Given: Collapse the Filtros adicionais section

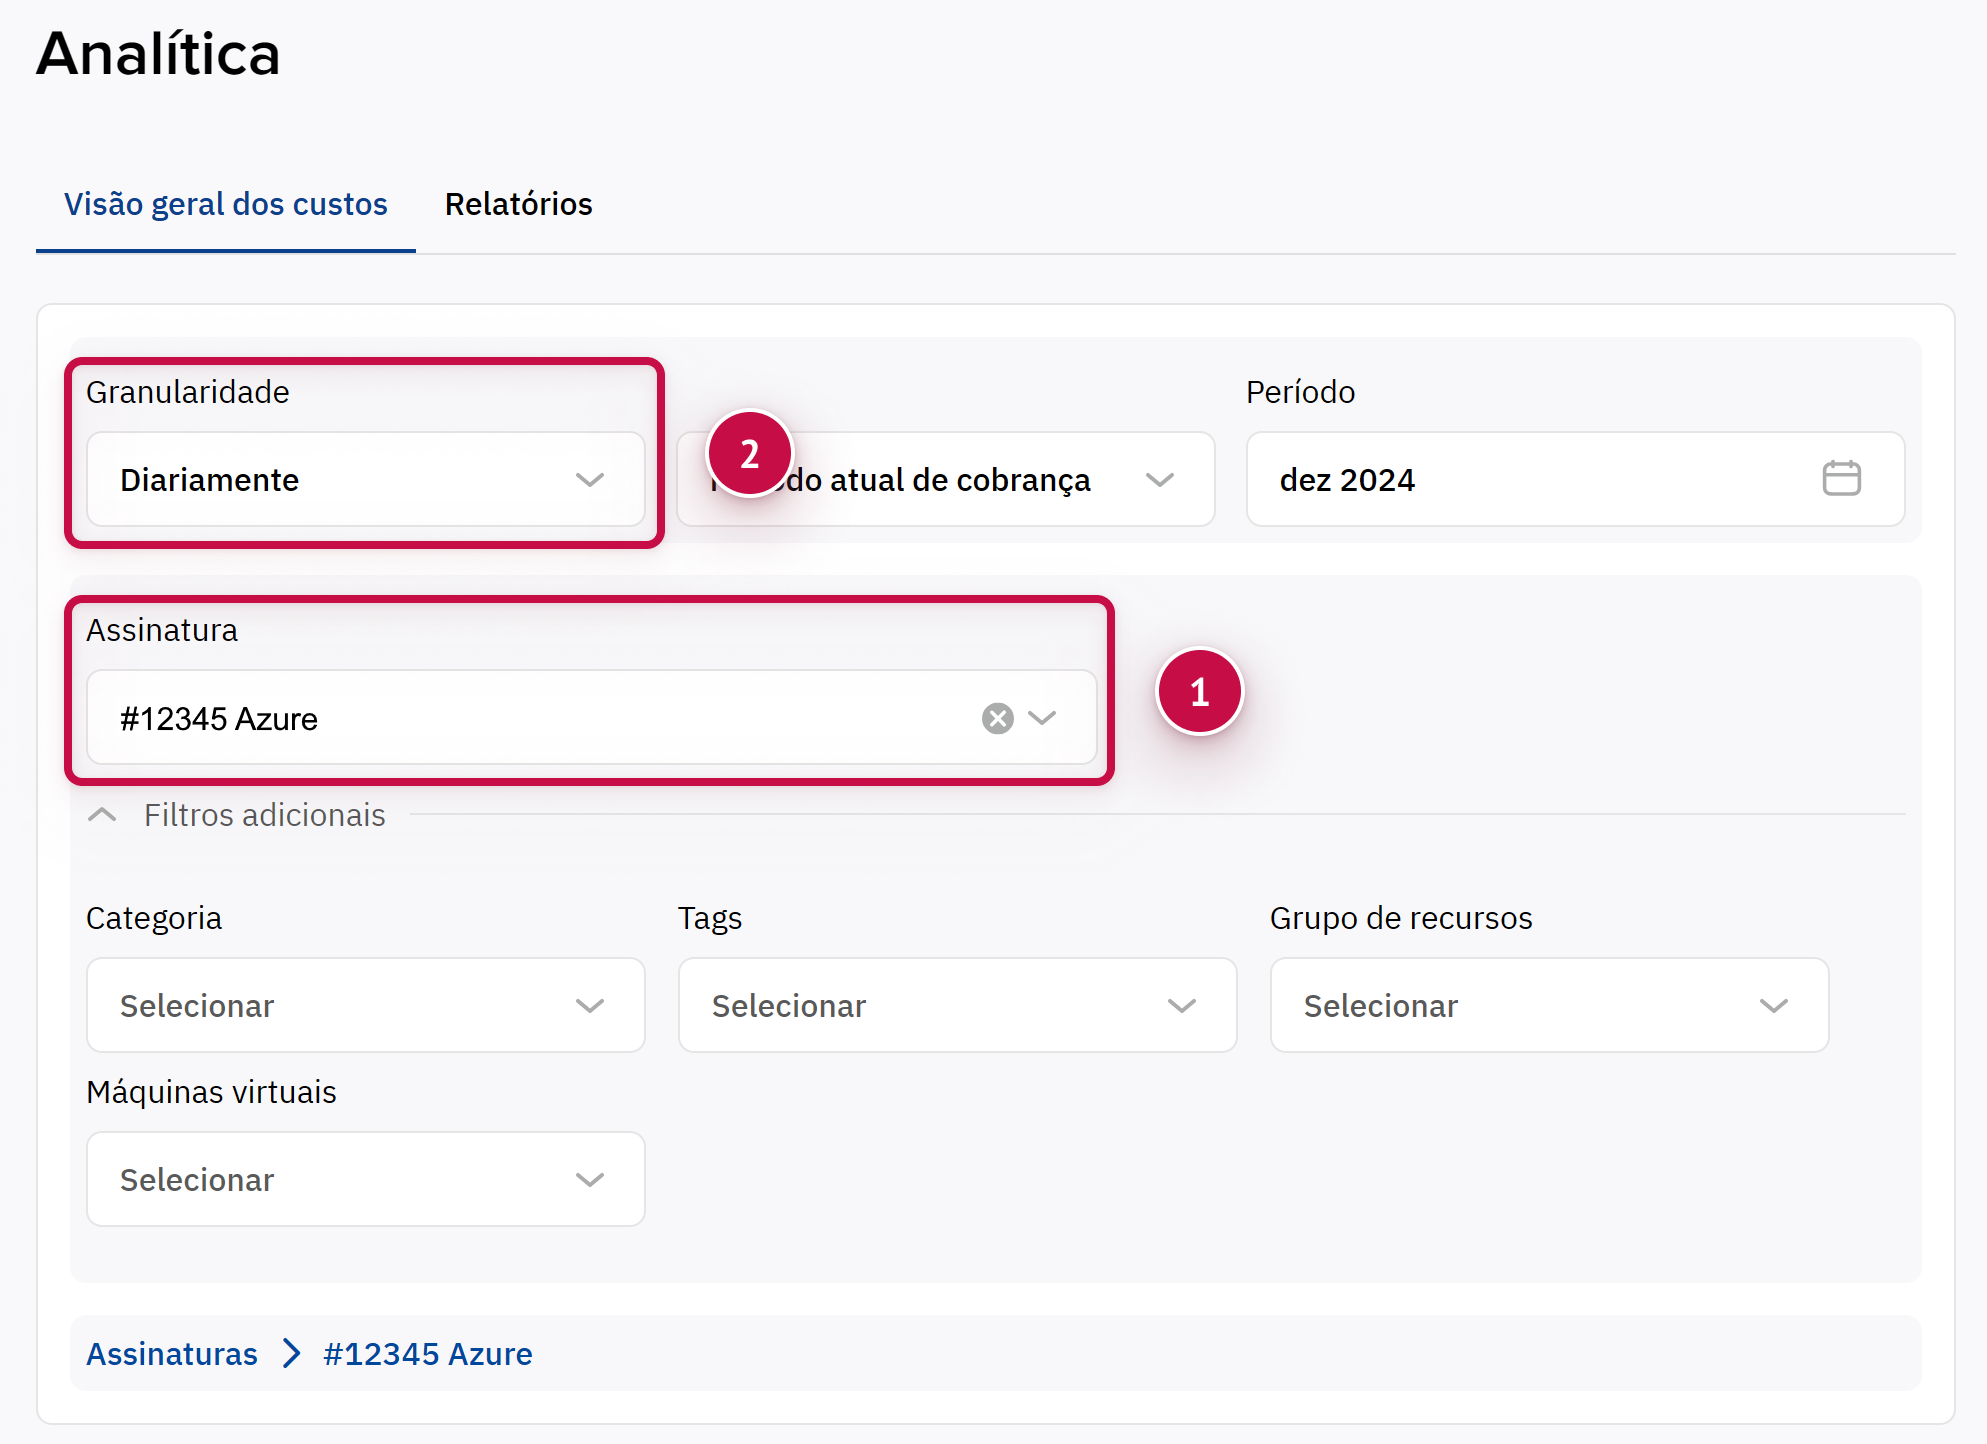Looking at the screenshot, I should [x=102, y=815].
